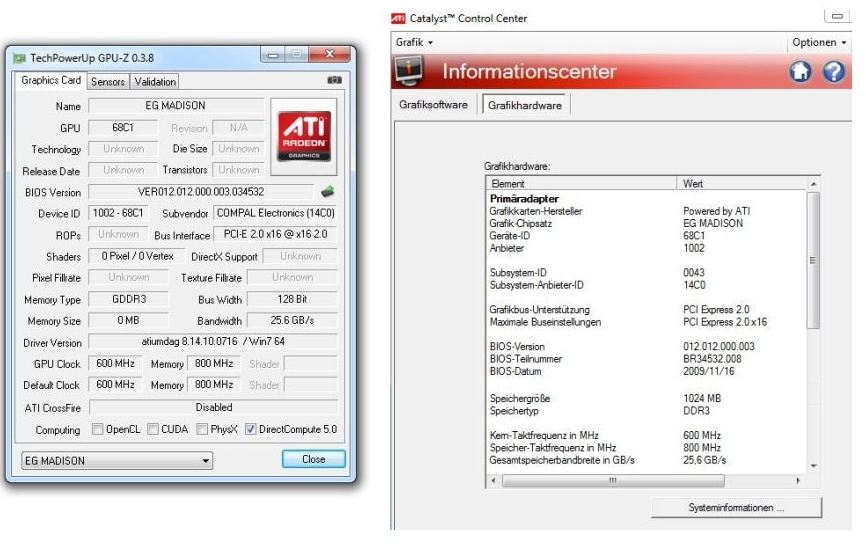The image size is (866, 549).
Task: Toggle the PhysX checkbox
Action: tap(202, 429)
